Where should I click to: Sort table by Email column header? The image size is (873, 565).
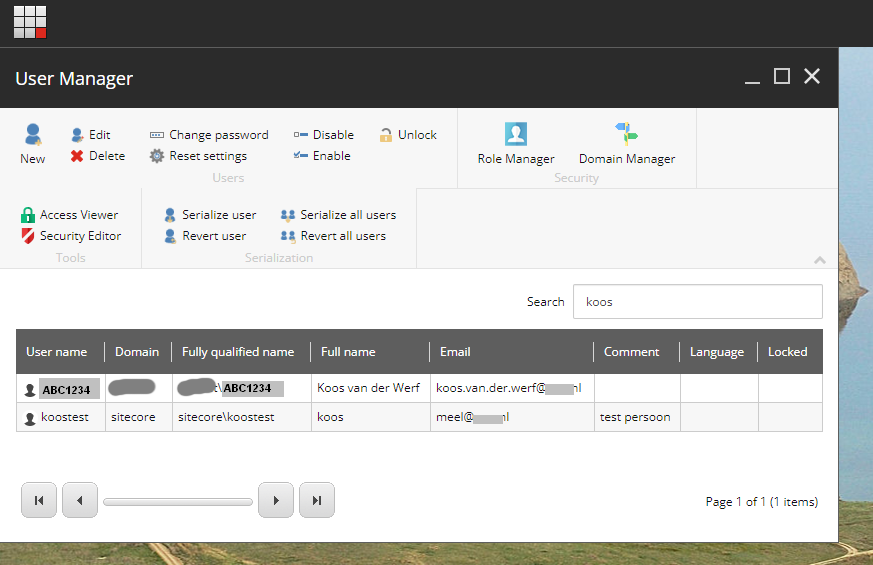click(x=455, y=352)
